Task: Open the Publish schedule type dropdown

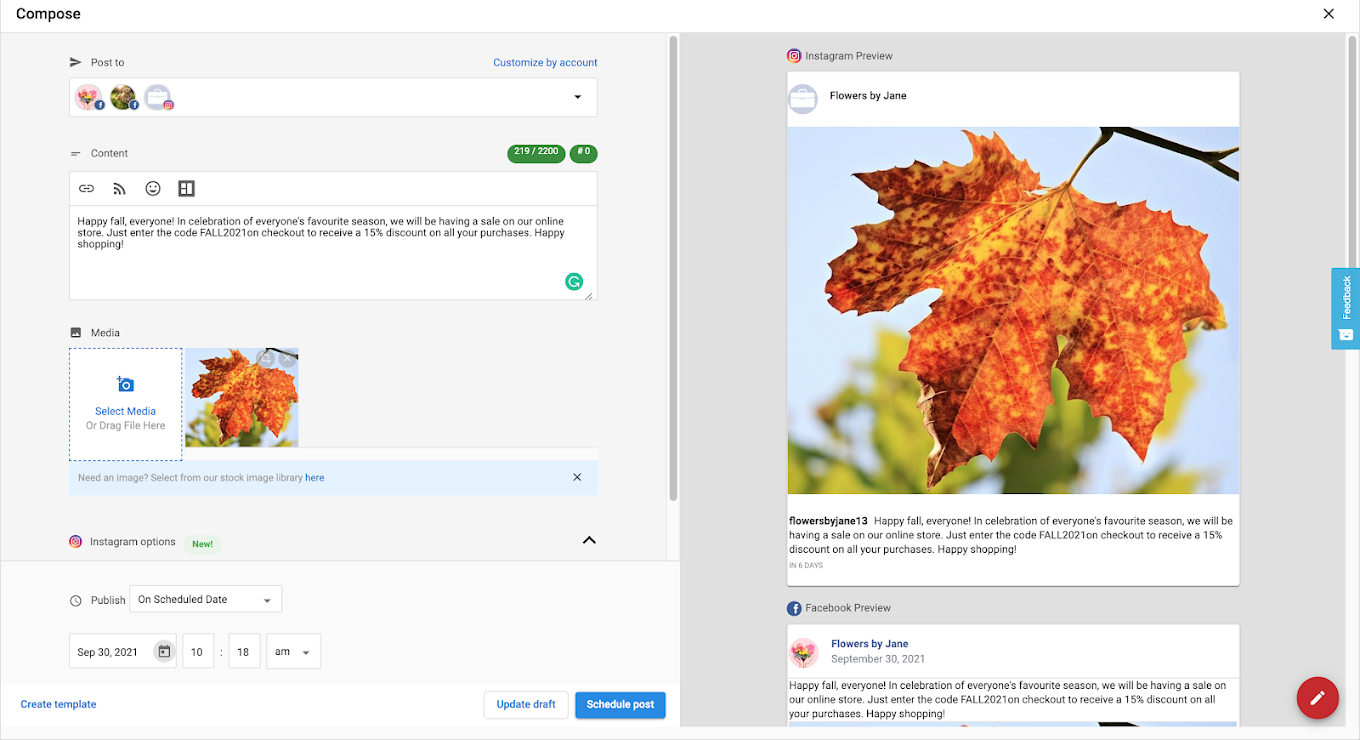Action: (x=206, y=600)
